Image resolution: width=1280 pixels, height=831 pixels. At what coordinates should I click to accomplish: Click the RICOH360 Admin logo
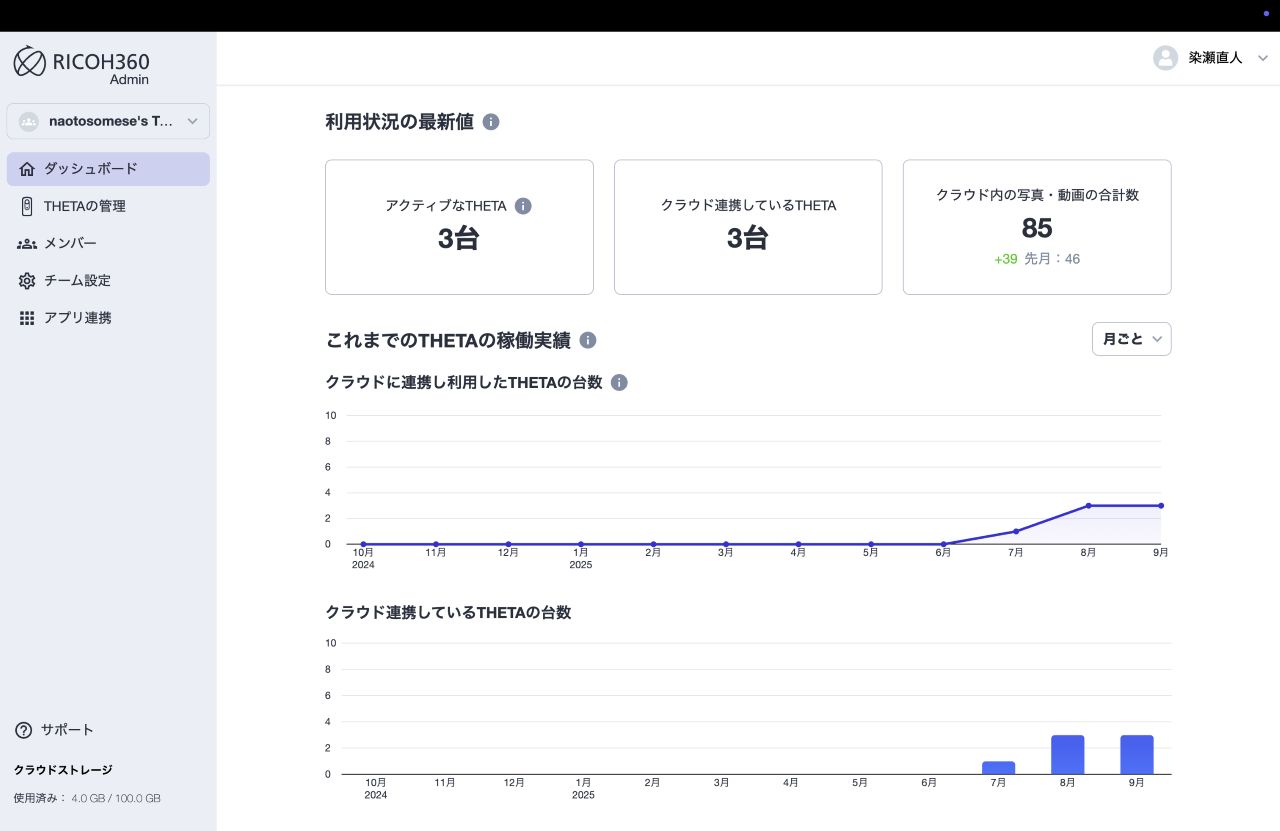click(x=81, y=64)
